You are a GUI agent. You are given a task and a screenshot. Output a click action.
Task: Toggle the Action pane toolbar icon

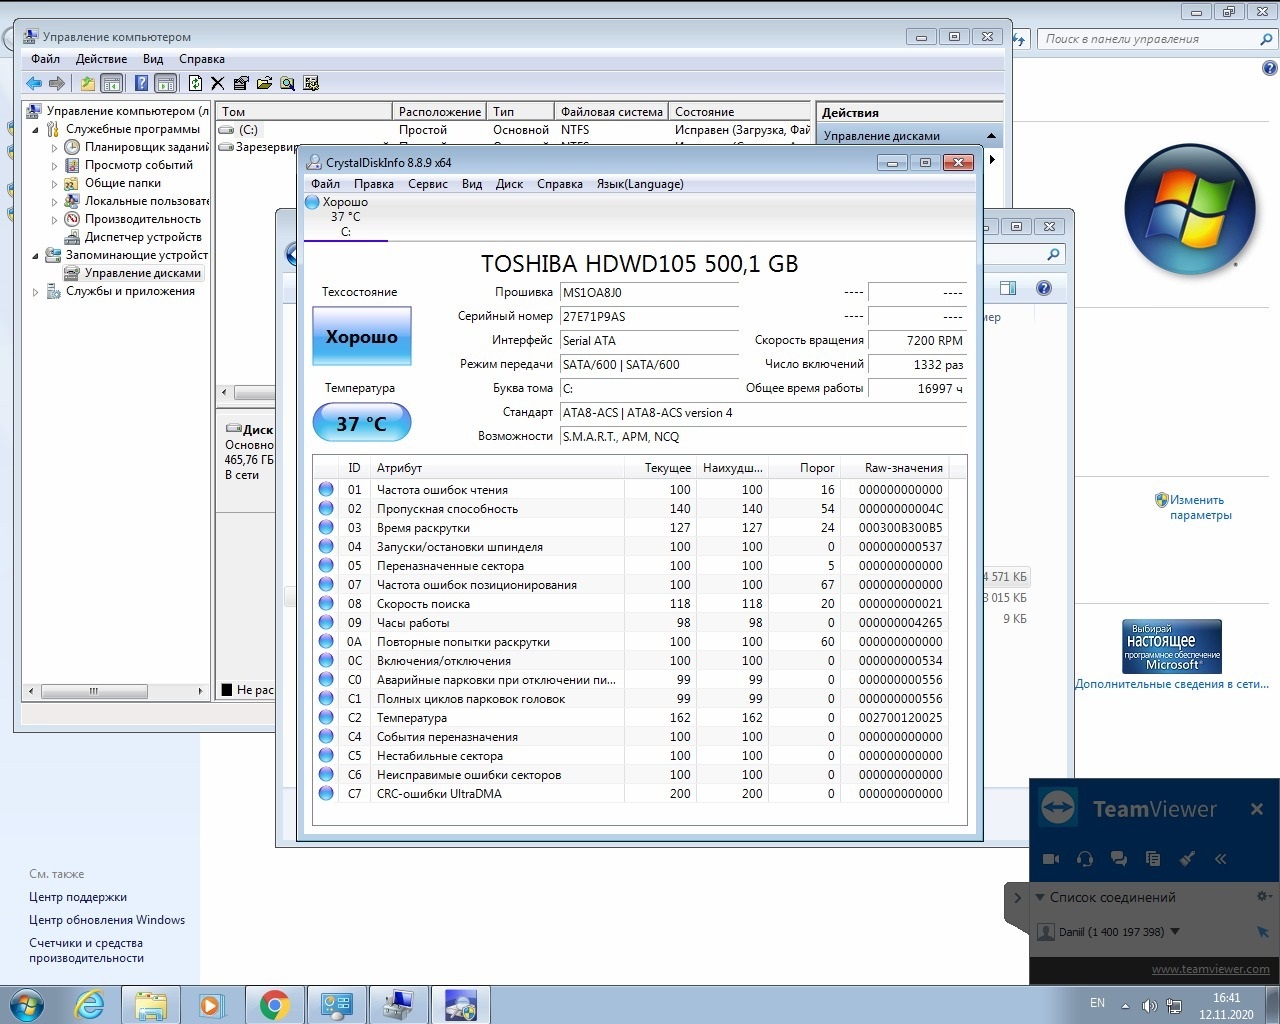166,84
